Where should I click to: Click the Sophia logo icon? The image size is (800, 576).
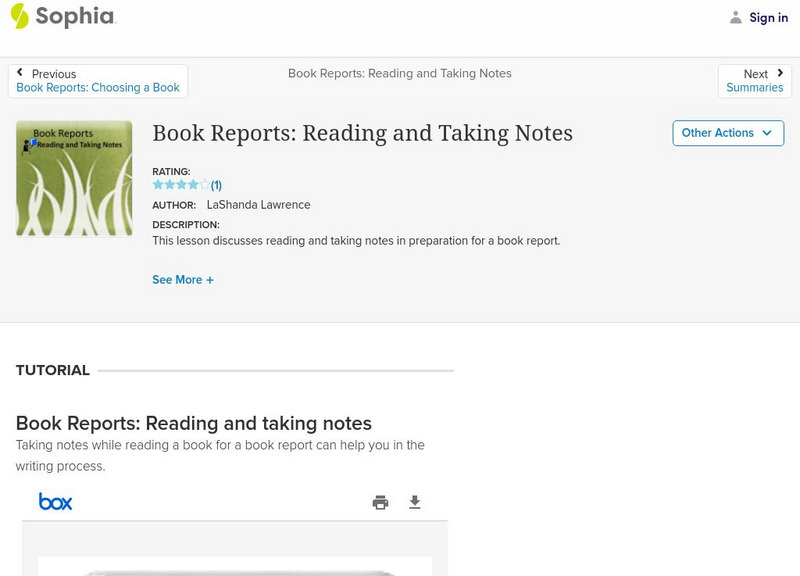tap(20, 16)
